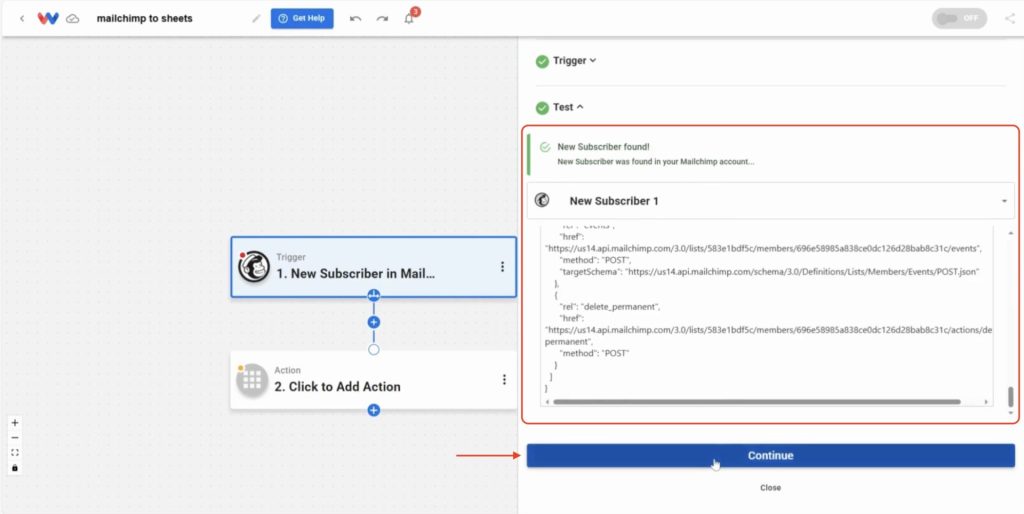Go back using the left chevron arrow
The image size is (1024, 514).
click(x=22, y=18)
